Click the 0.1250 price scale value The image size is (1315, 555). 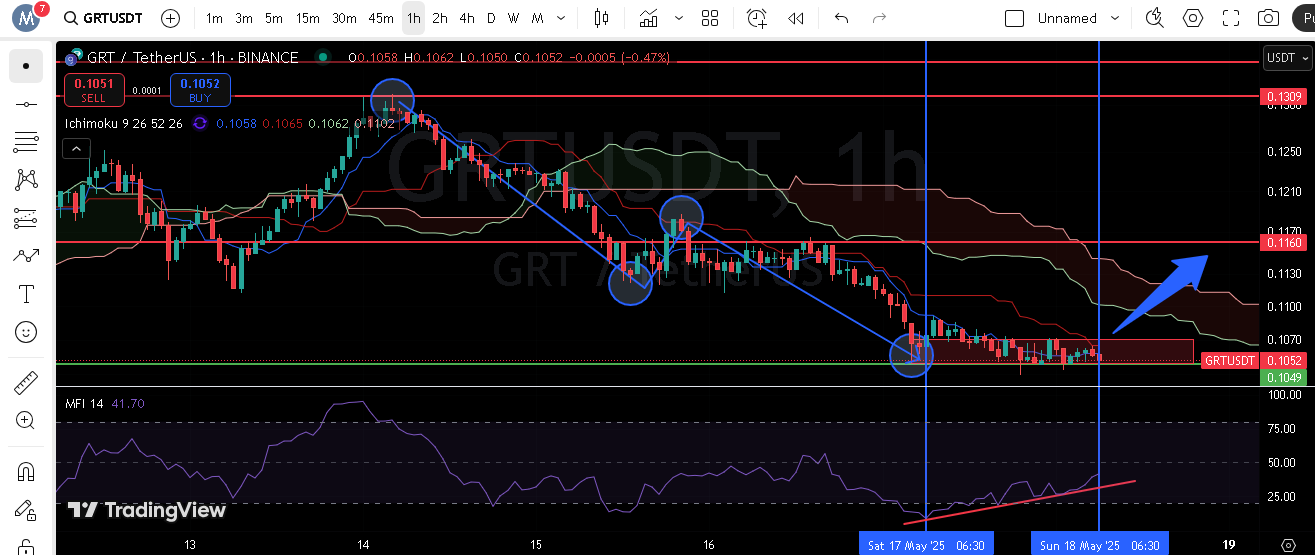(x=1284, y=152)
